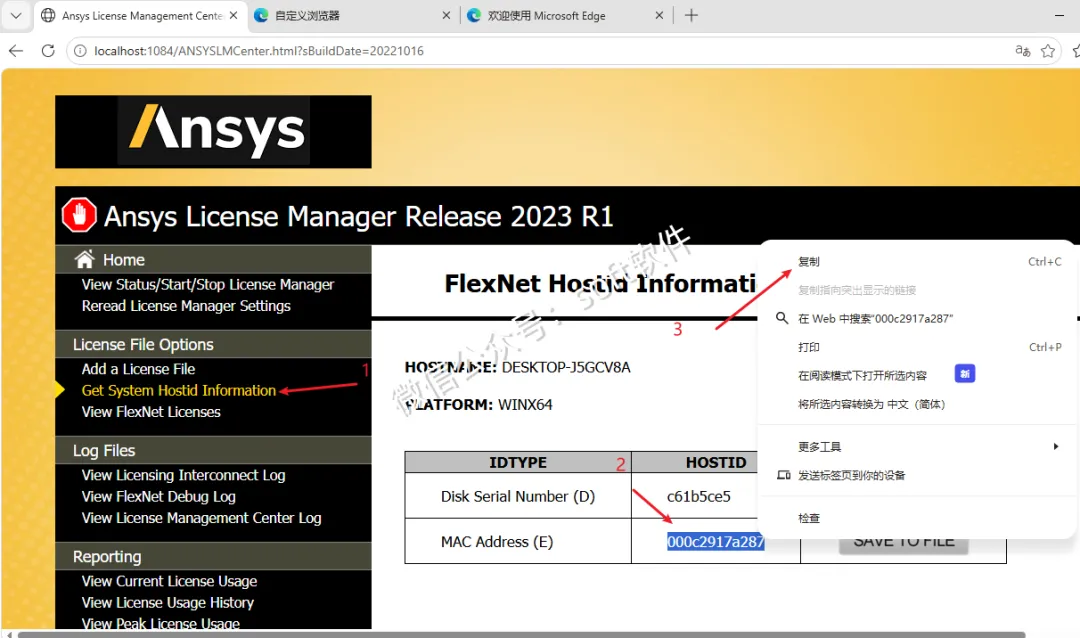The width and height of the screenshot is (1080, 638).
Task: Open new tab with plus icon
Action: [691, 15]
